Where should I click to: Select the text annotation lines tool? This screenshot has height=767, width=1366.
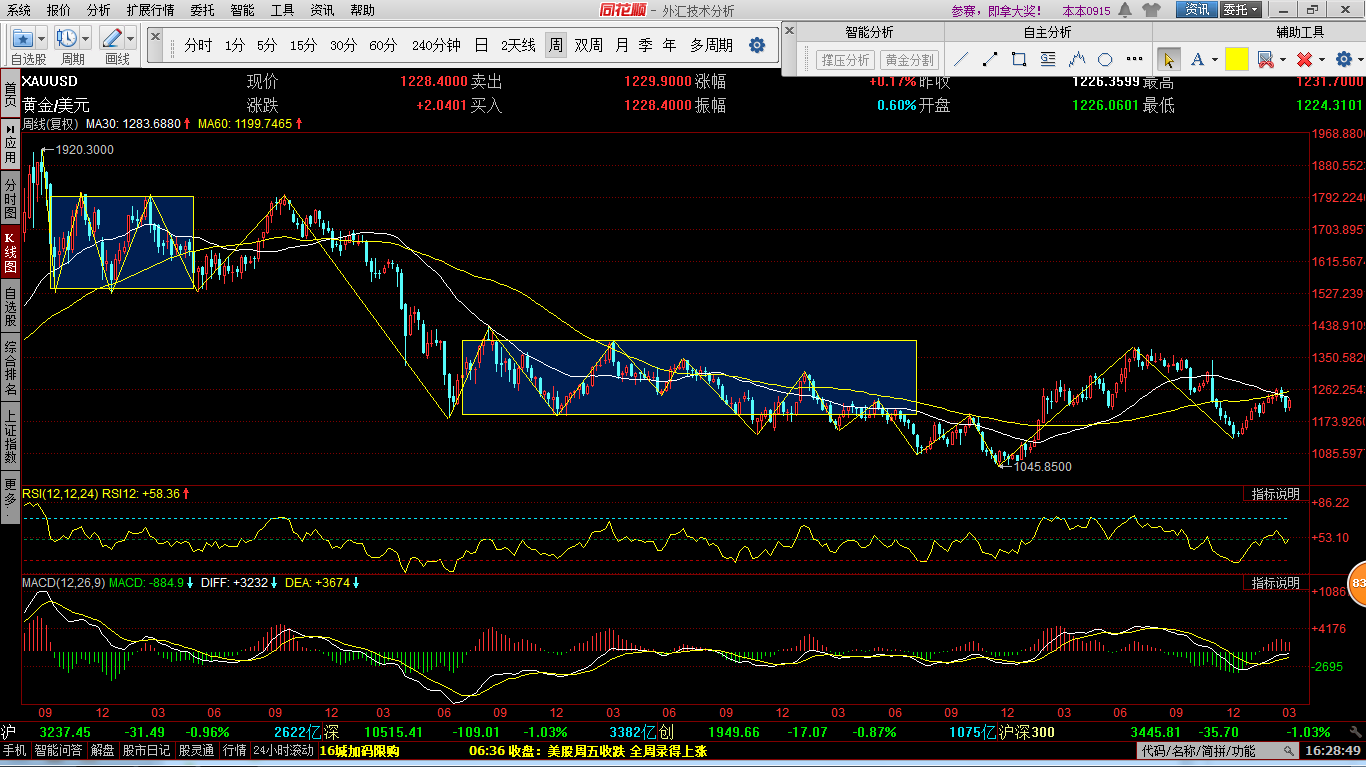pyautogui.click(x=1047, y=59)
